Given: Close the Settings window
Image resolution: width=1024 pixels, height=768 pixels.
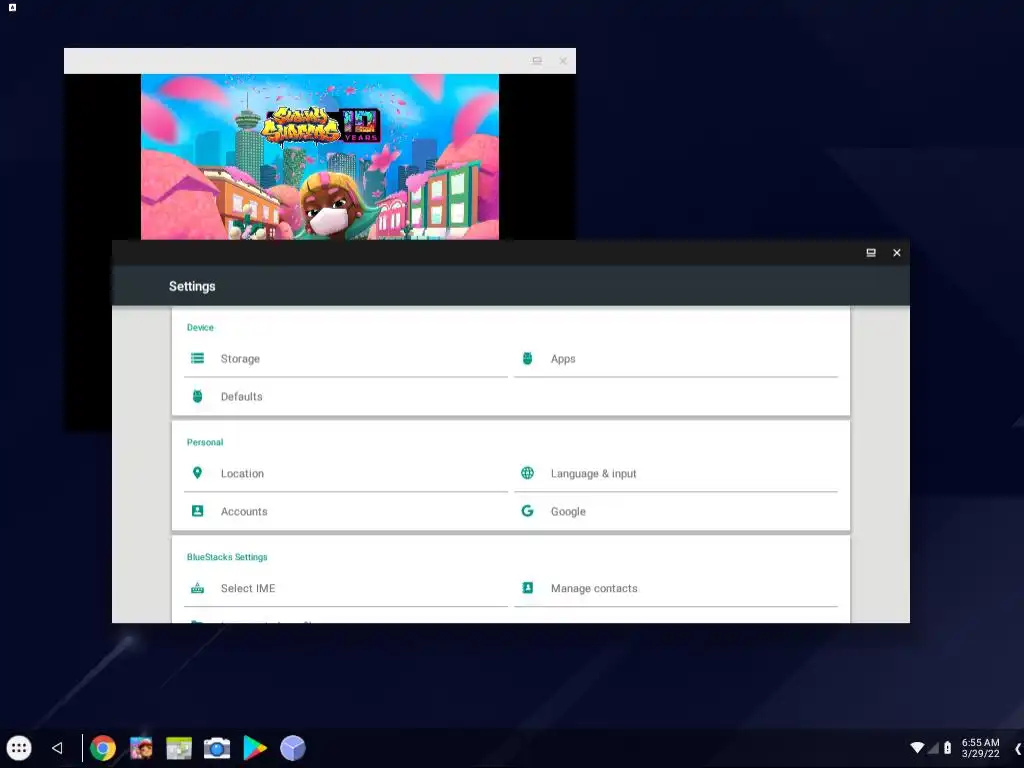Looking at the screenshot, I should [897, 253].
